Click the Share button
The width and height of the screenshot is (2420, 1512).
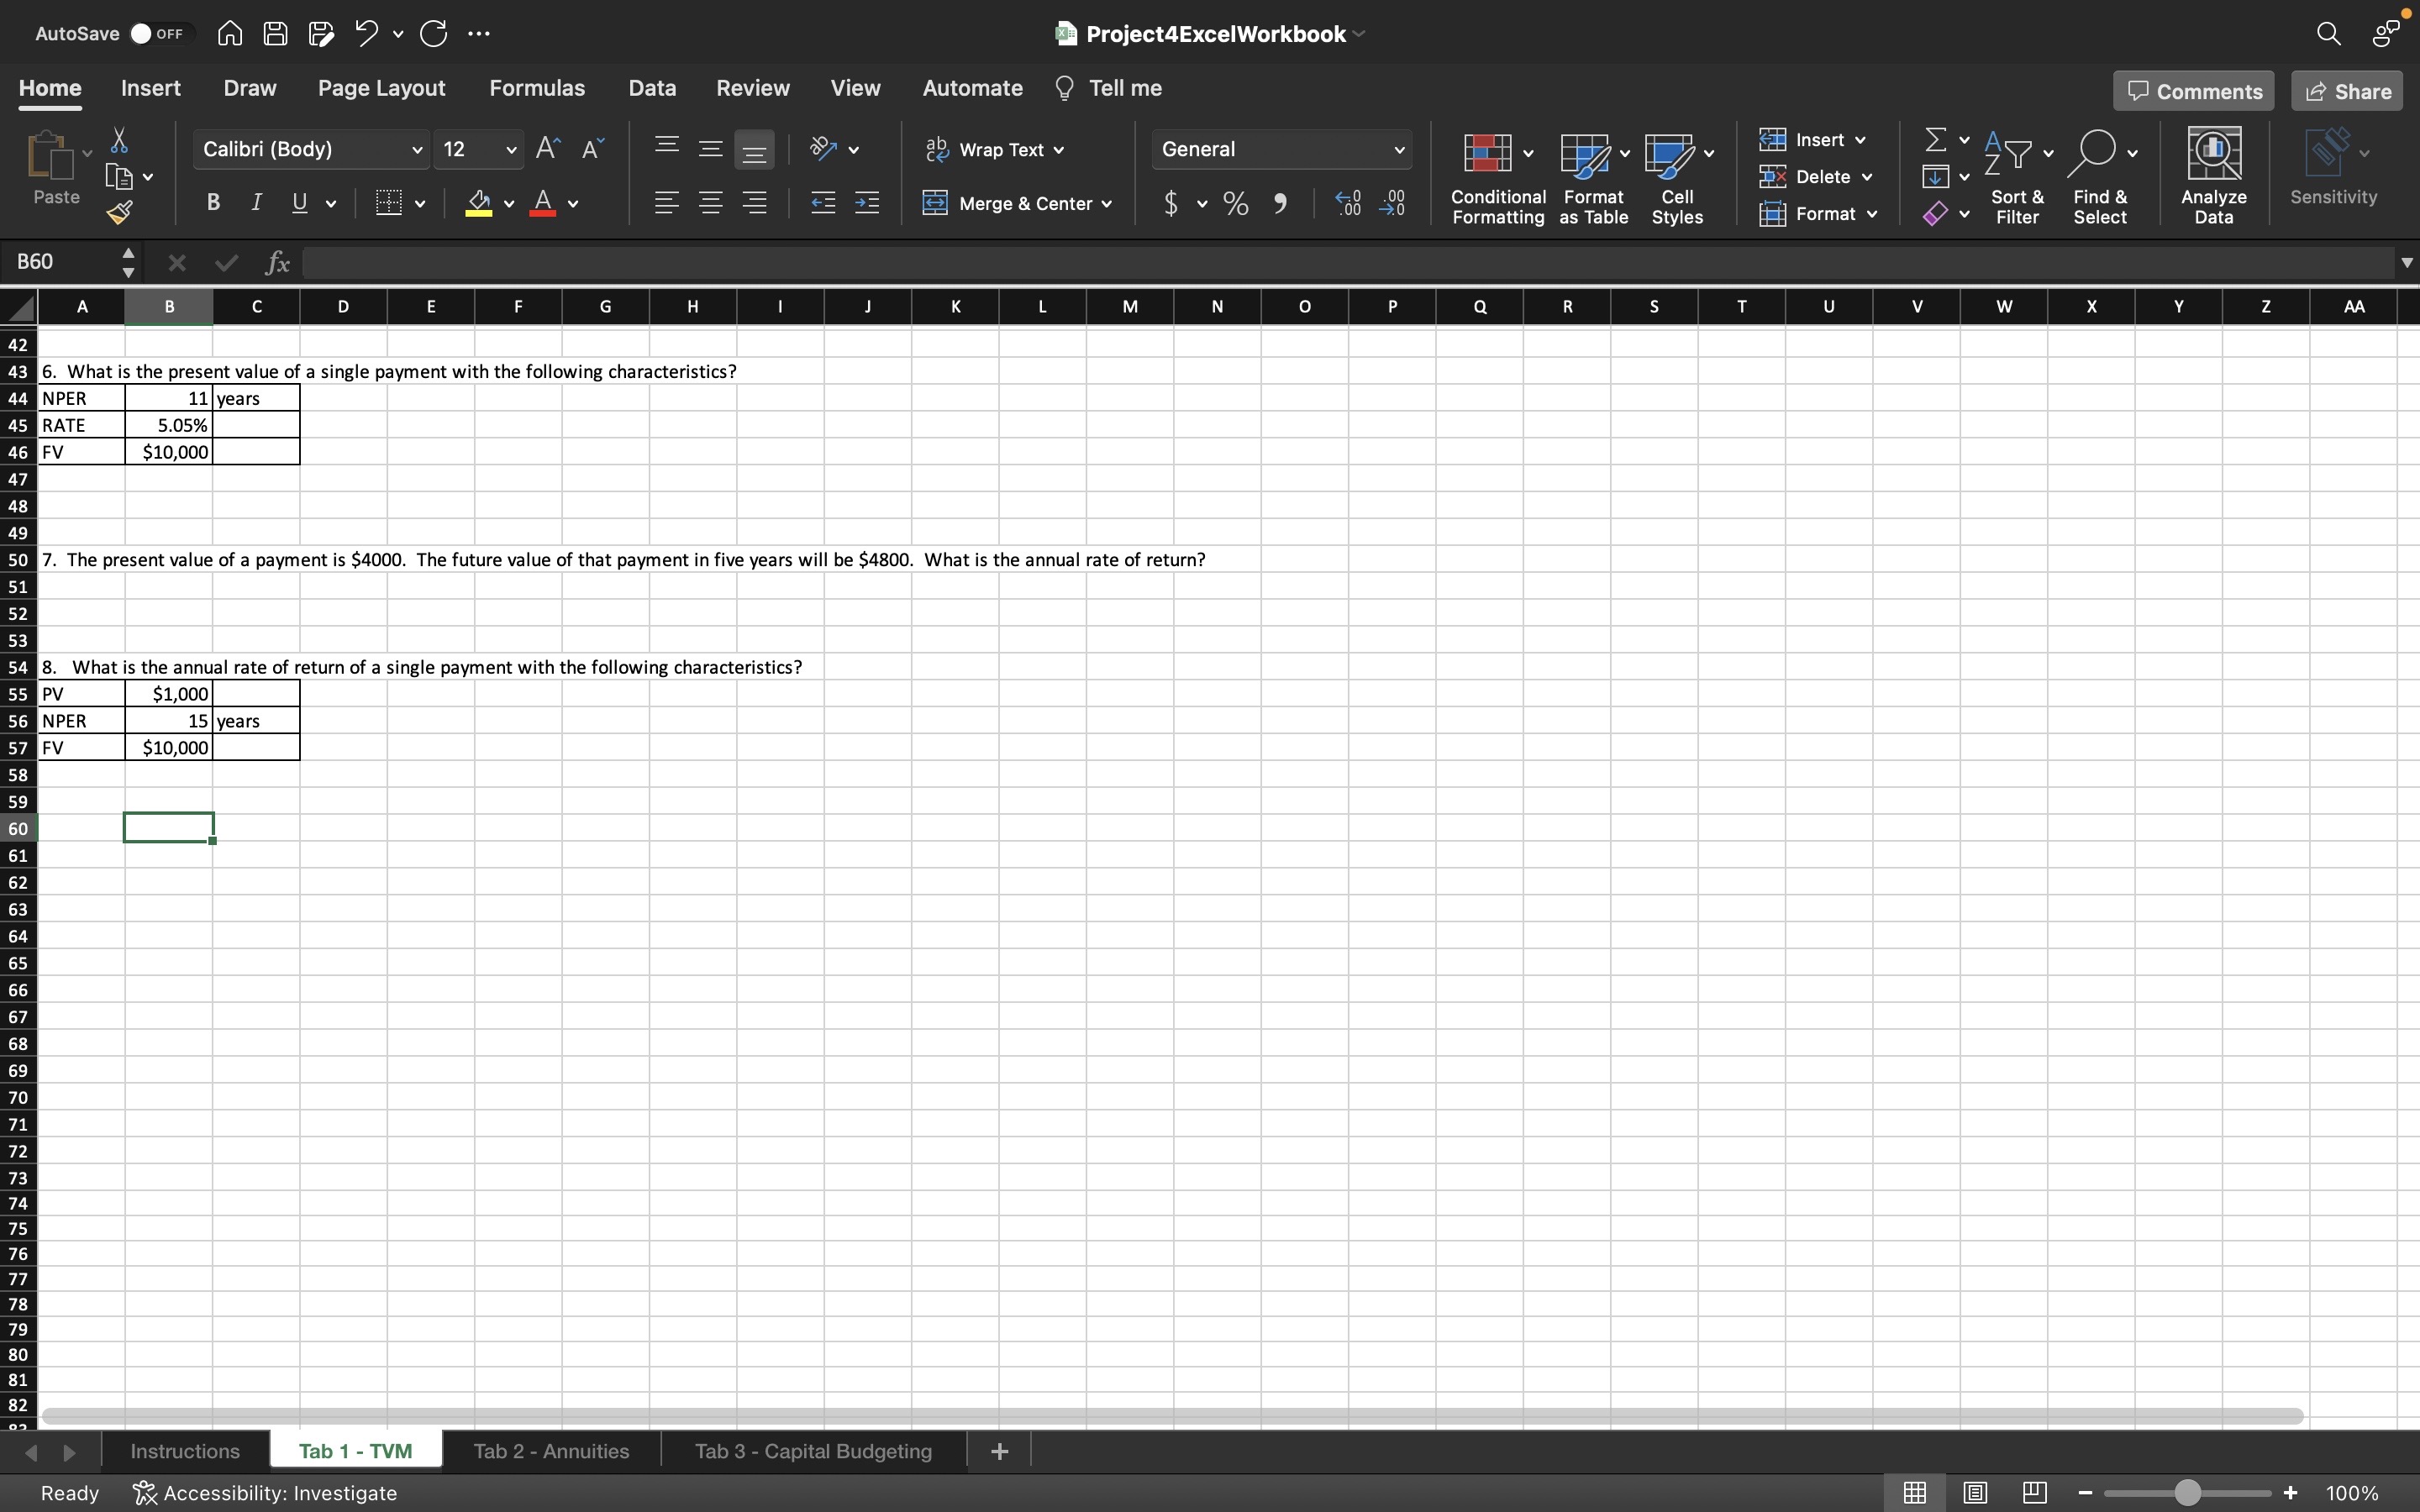(2347, 91)
